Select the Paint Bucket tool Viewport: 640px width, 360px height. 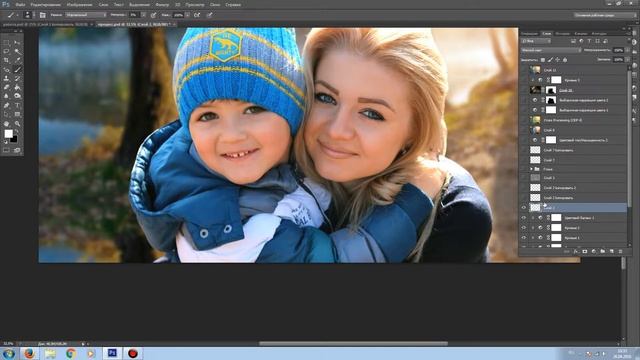[17, 87]
